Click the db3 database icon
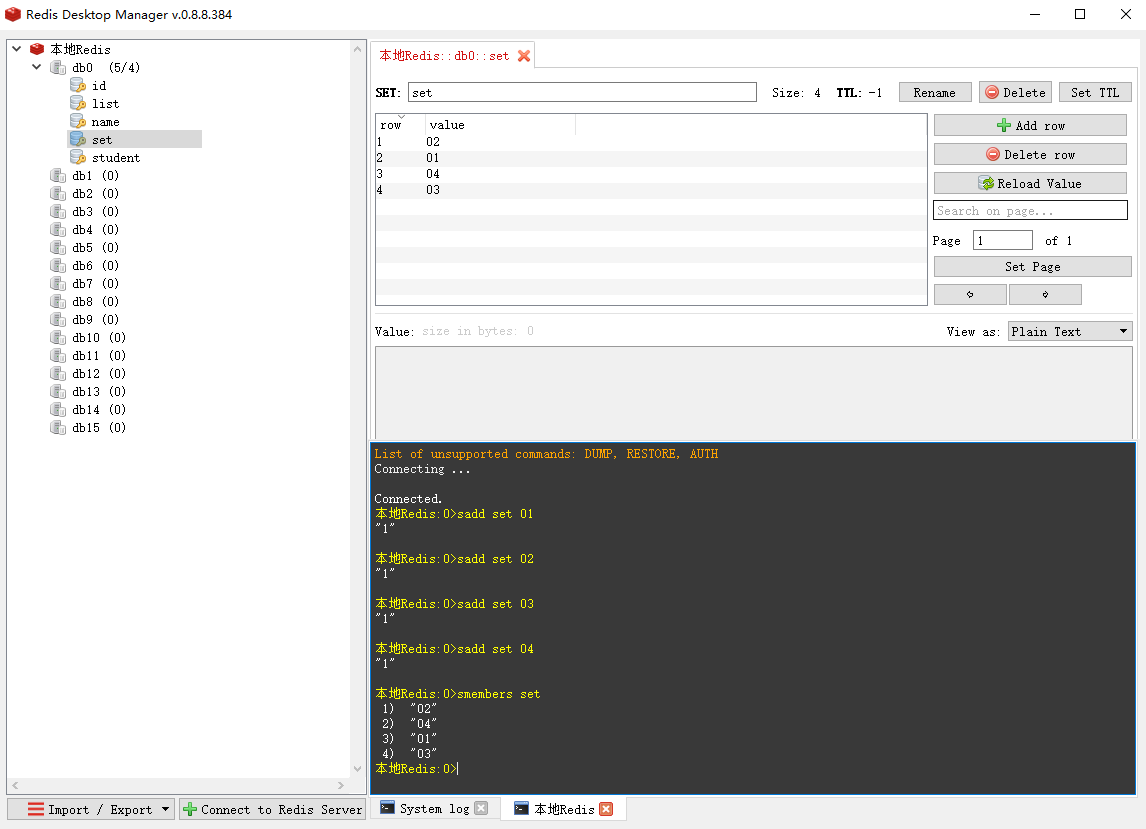Screen dimensions: 1146x829 coord(58,211)
